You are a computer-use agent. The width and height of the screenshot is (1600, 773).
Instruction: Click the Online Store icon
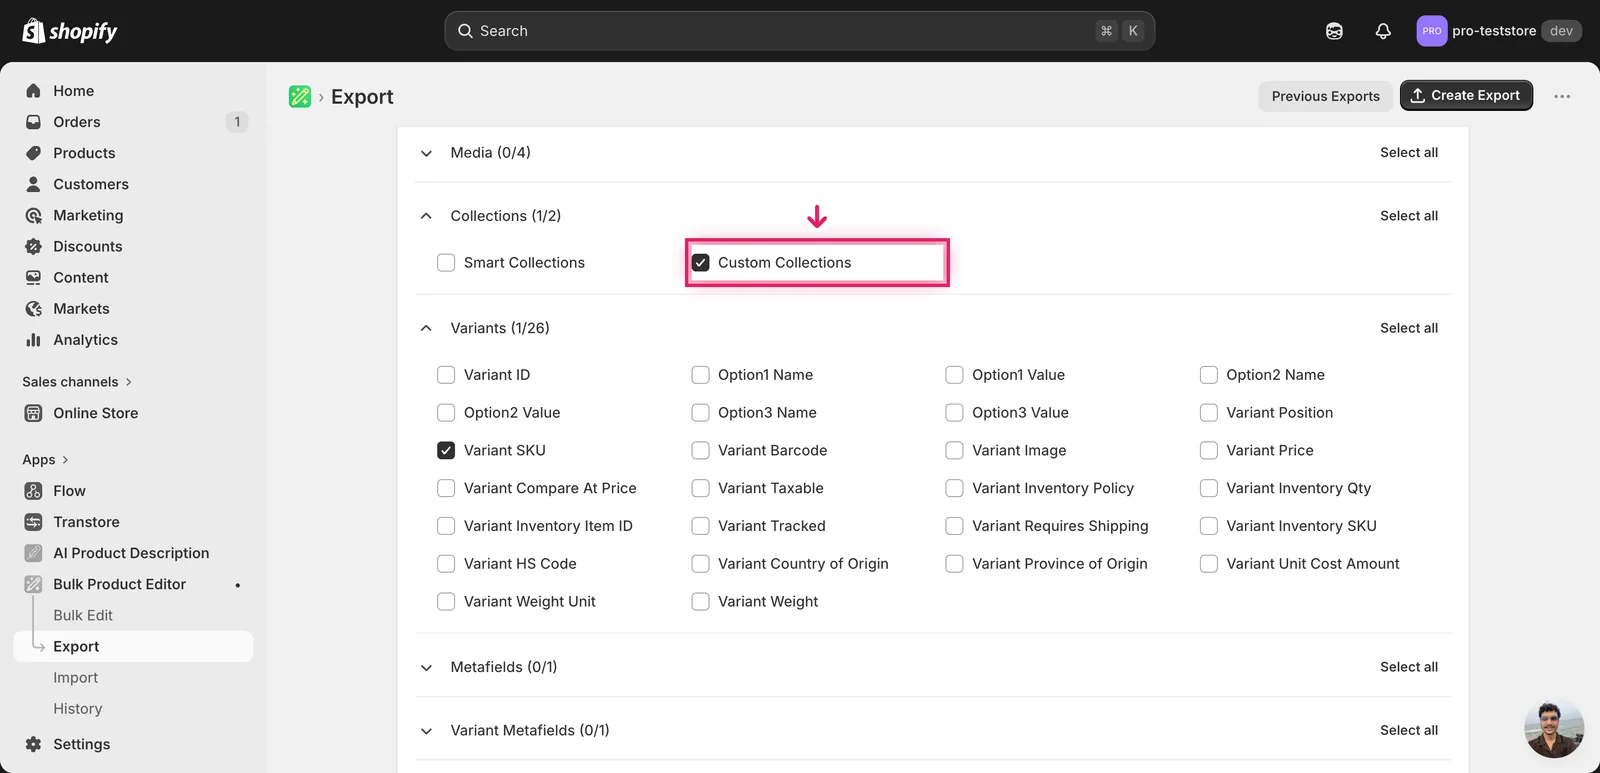tap(33, 413)
